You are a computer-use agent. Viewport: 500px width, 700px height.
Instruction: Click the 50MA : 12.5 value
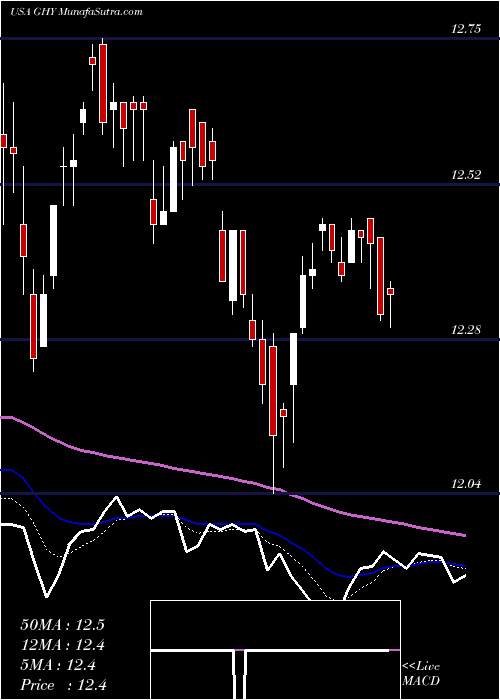point(62,625)
